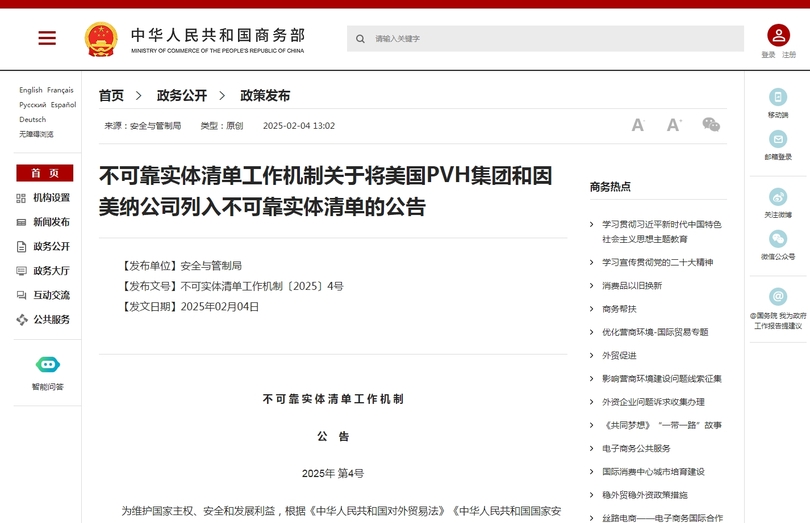Go to 首页 in breadcrumb
Screen dimensions: 810x523
112,96
